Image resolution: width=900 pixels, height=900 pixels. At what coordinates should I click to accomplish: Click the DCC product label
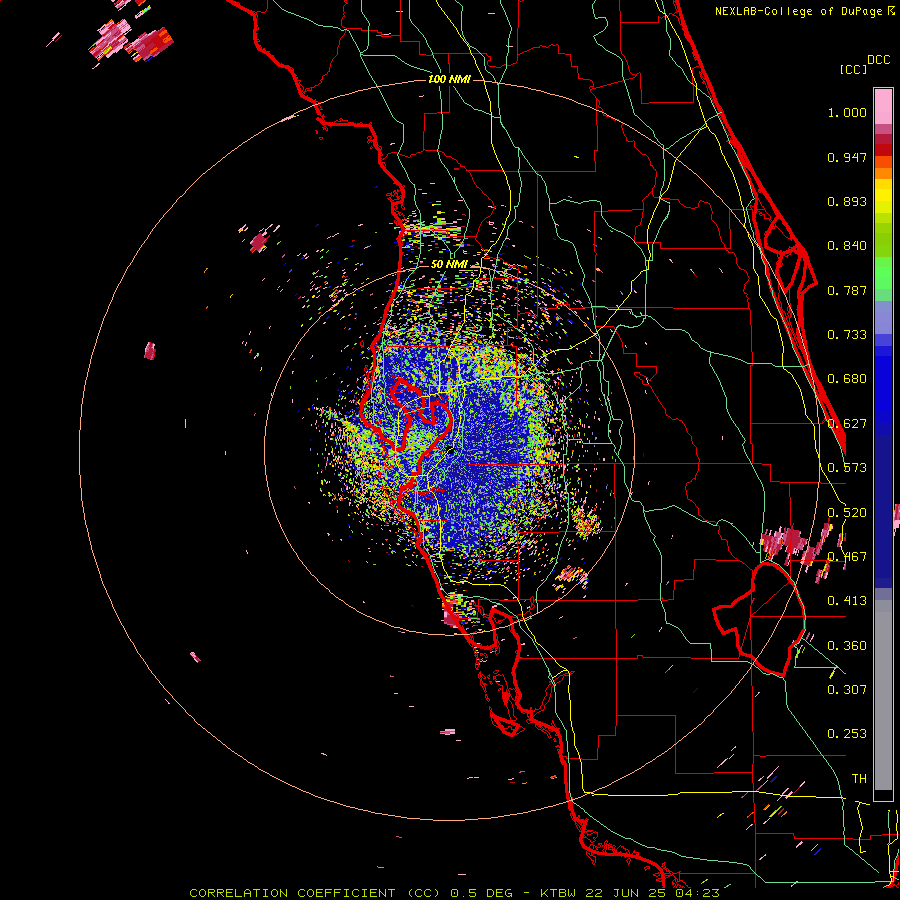879,60
